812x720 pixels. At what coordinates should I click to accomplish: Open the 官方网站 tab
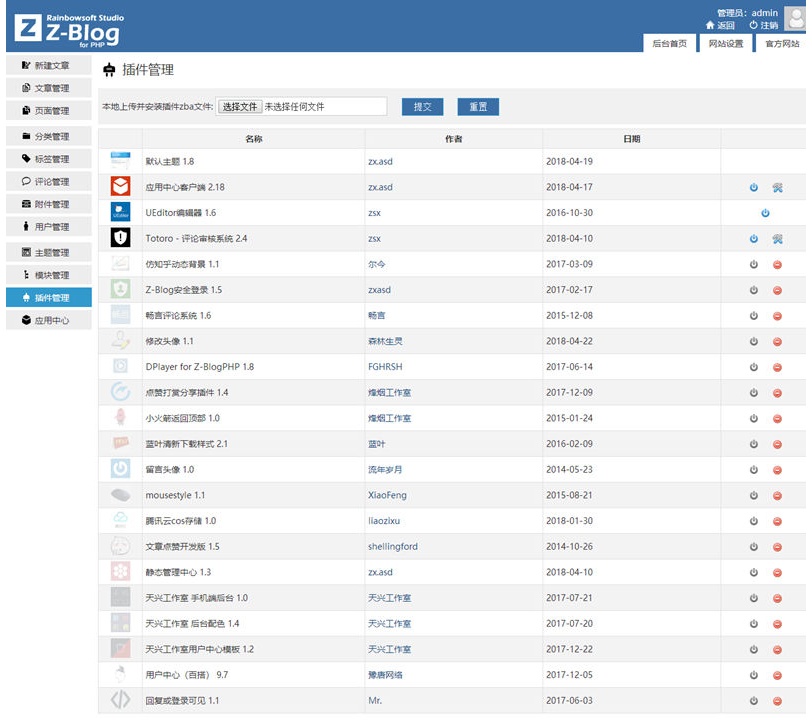point(782,44)
